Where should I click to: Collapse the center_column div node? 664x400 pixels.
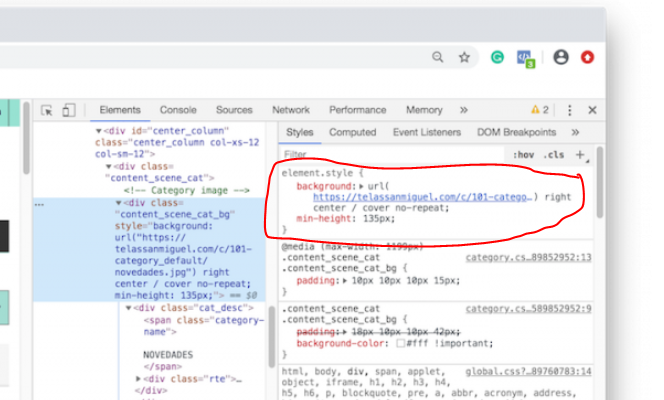99,131
